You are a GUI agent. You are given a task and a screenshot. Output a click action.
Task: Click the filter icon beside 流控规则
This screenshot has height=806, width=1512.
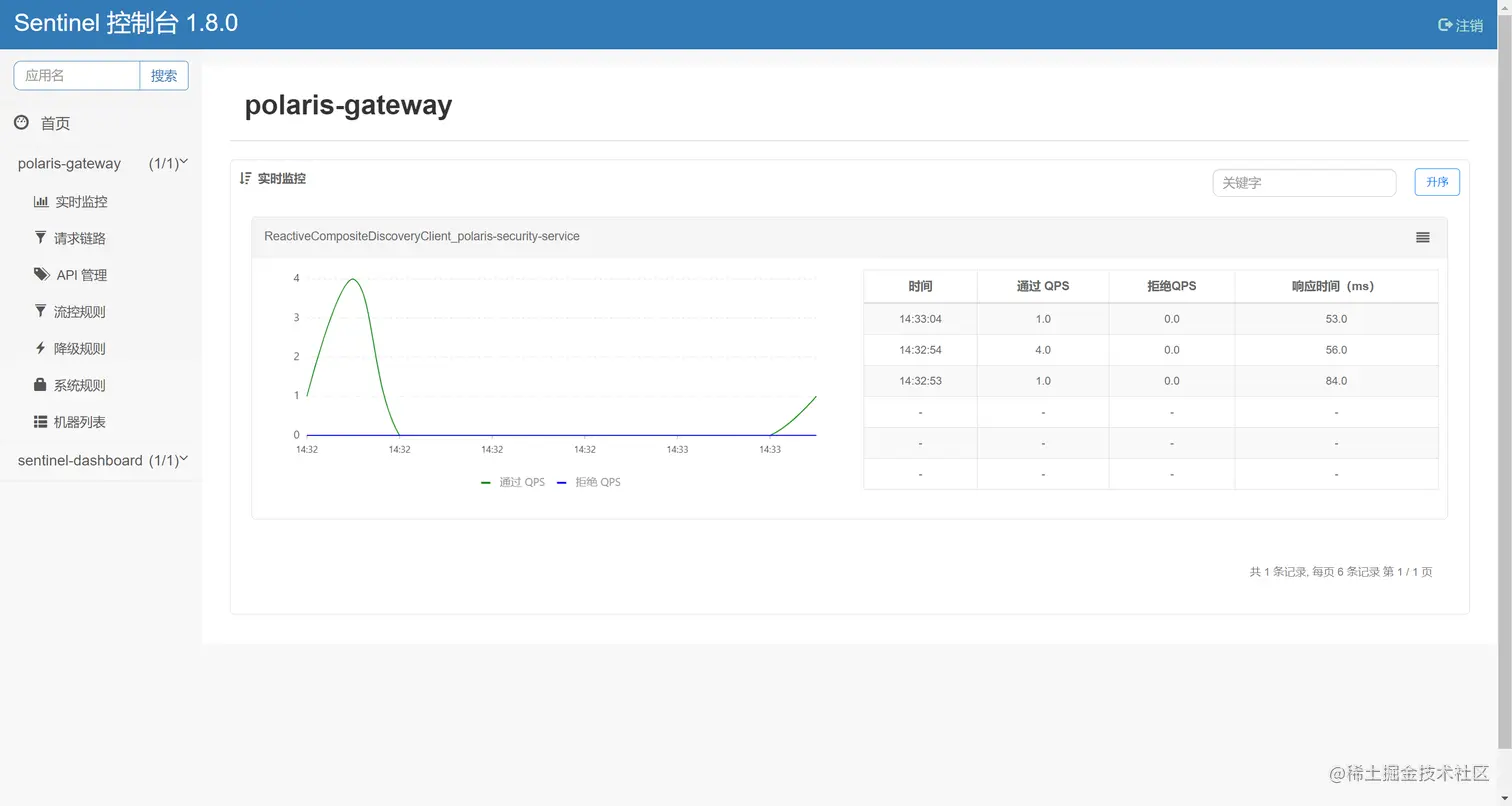click(40, 311)
